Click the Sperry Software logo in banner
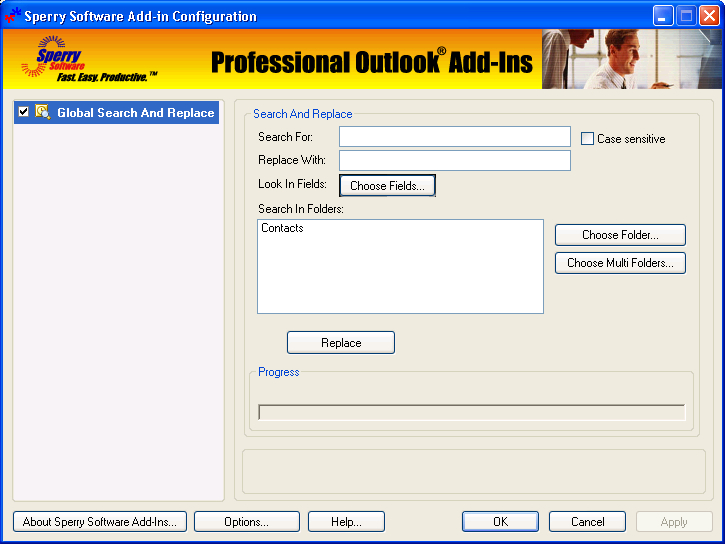 coord(88,59)
